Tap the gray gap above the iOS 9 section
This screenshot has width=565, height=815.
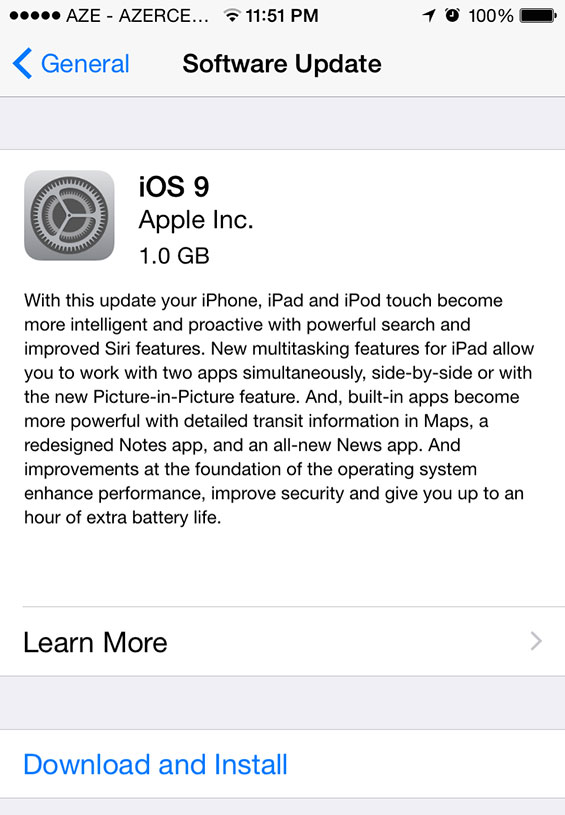tap(282, 123)
